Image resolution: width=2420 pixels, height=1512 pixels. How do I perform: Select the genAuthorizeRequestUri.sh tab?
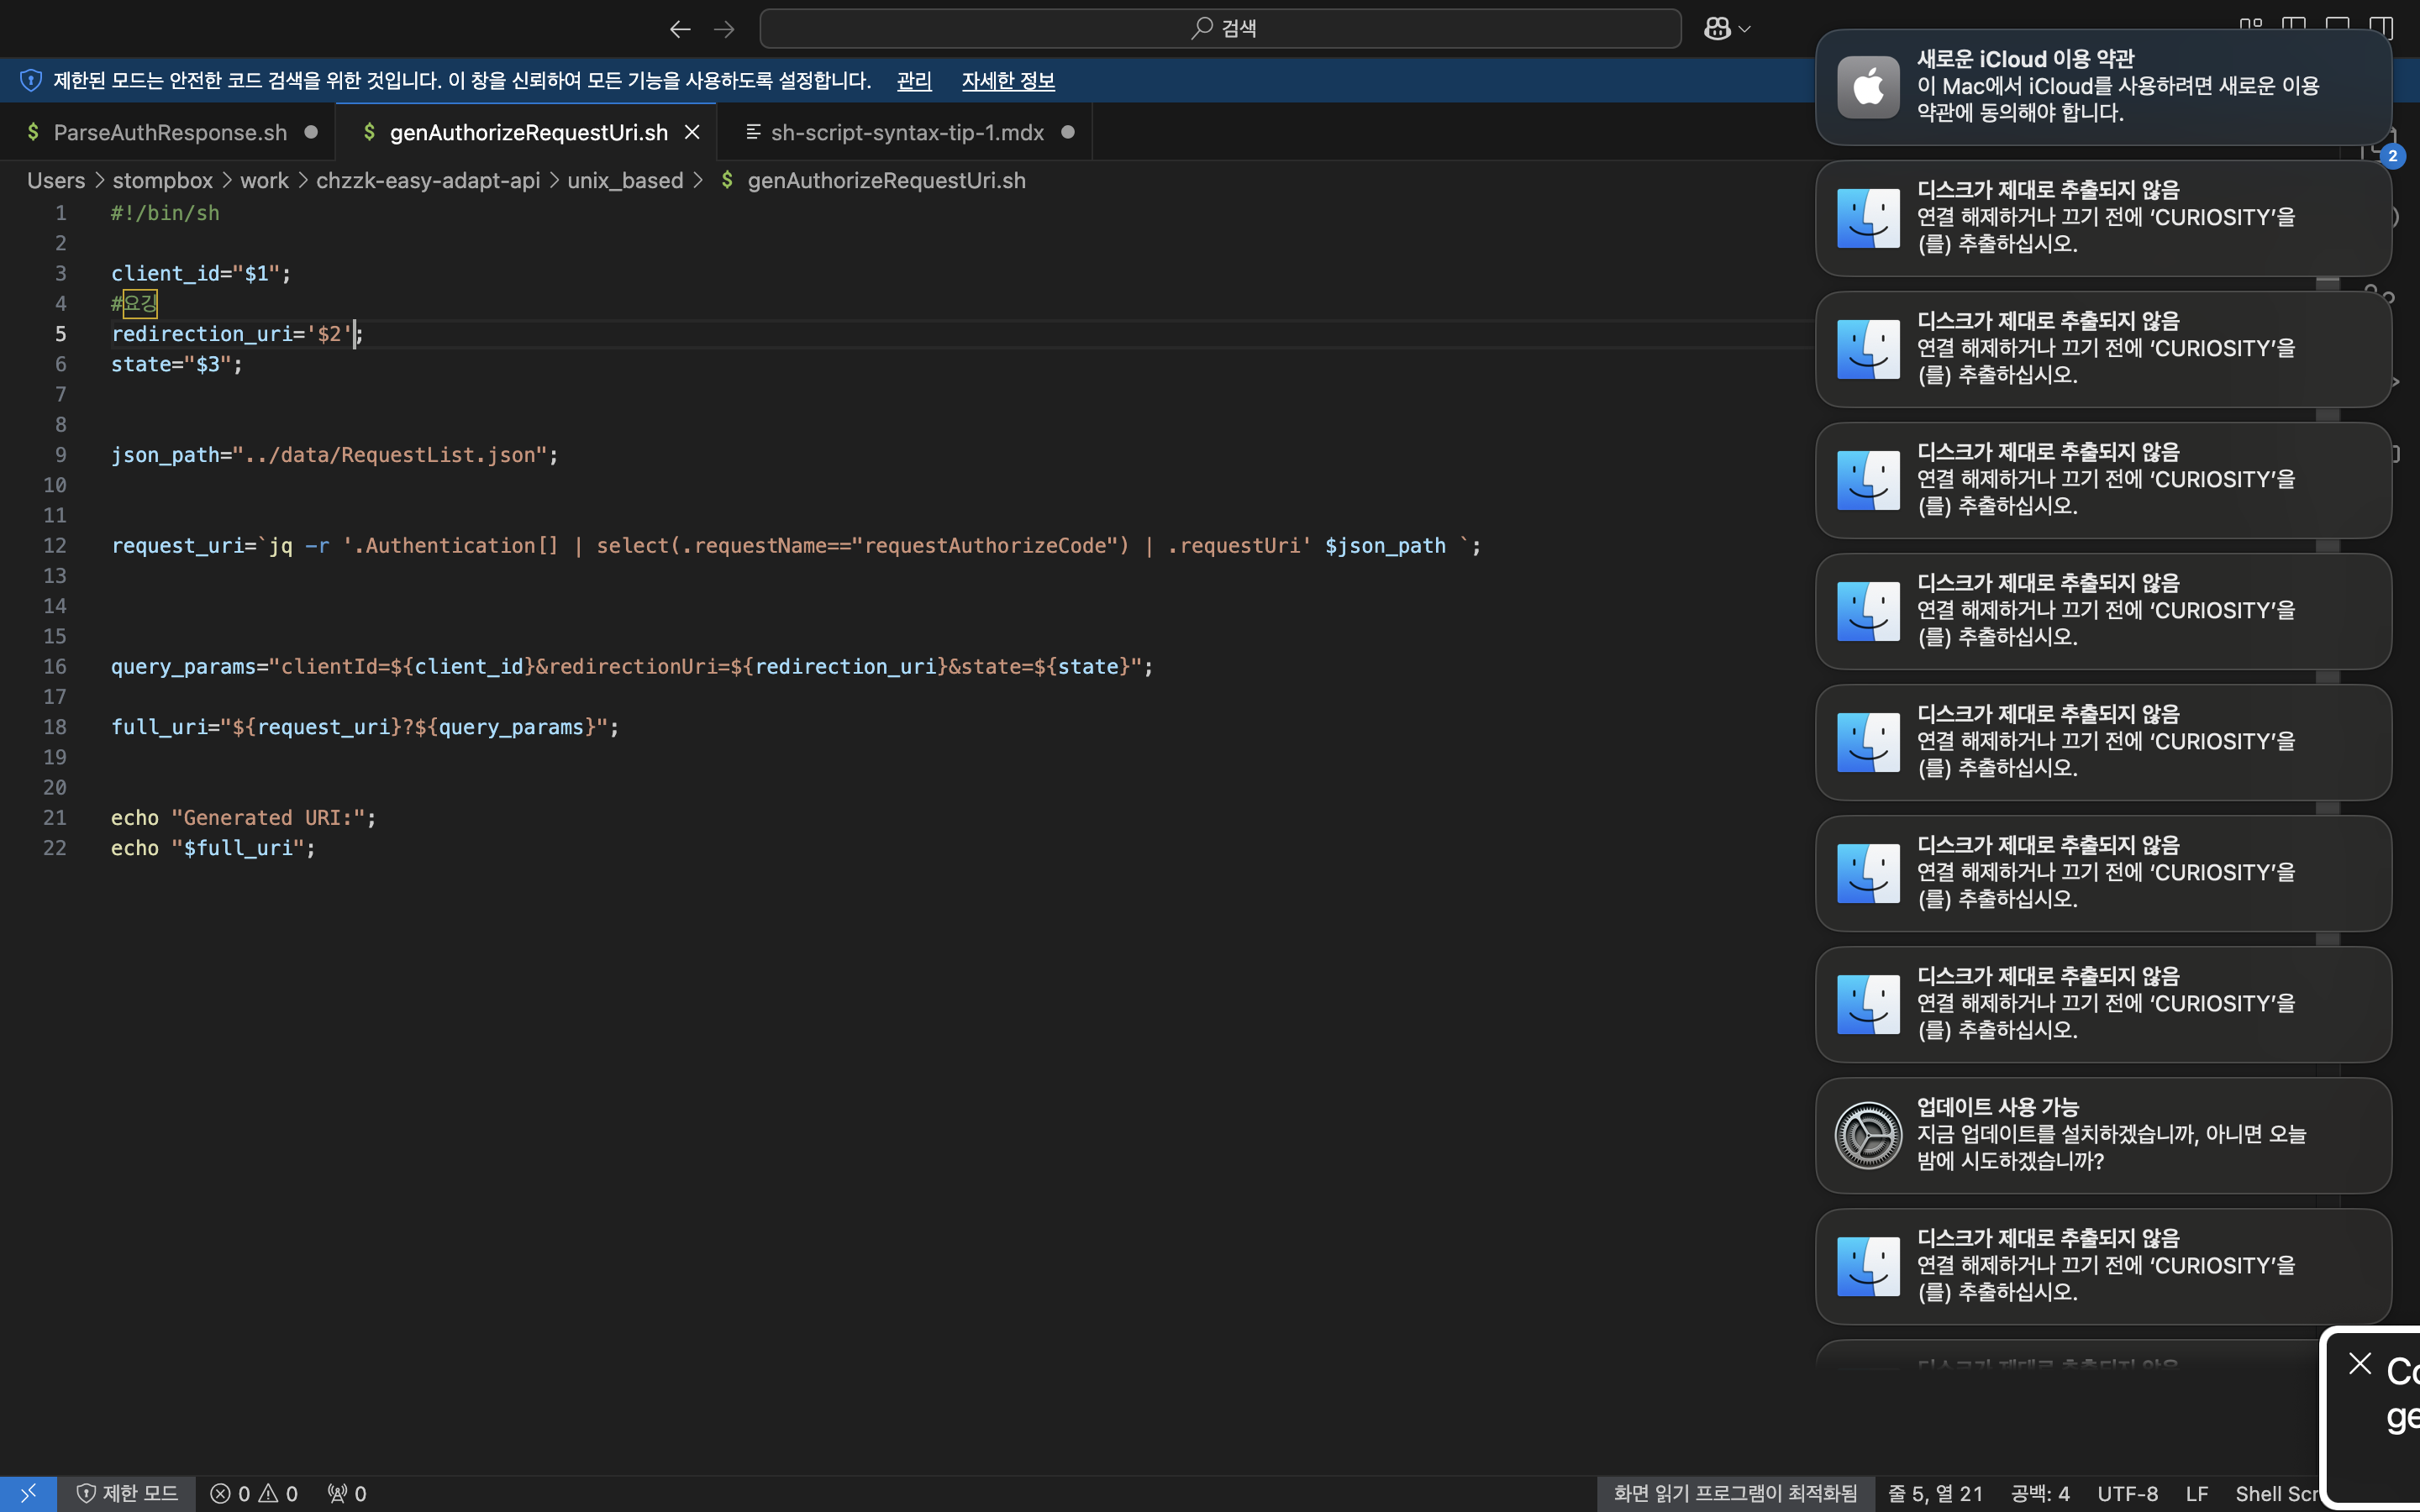(x=528, y=132)
